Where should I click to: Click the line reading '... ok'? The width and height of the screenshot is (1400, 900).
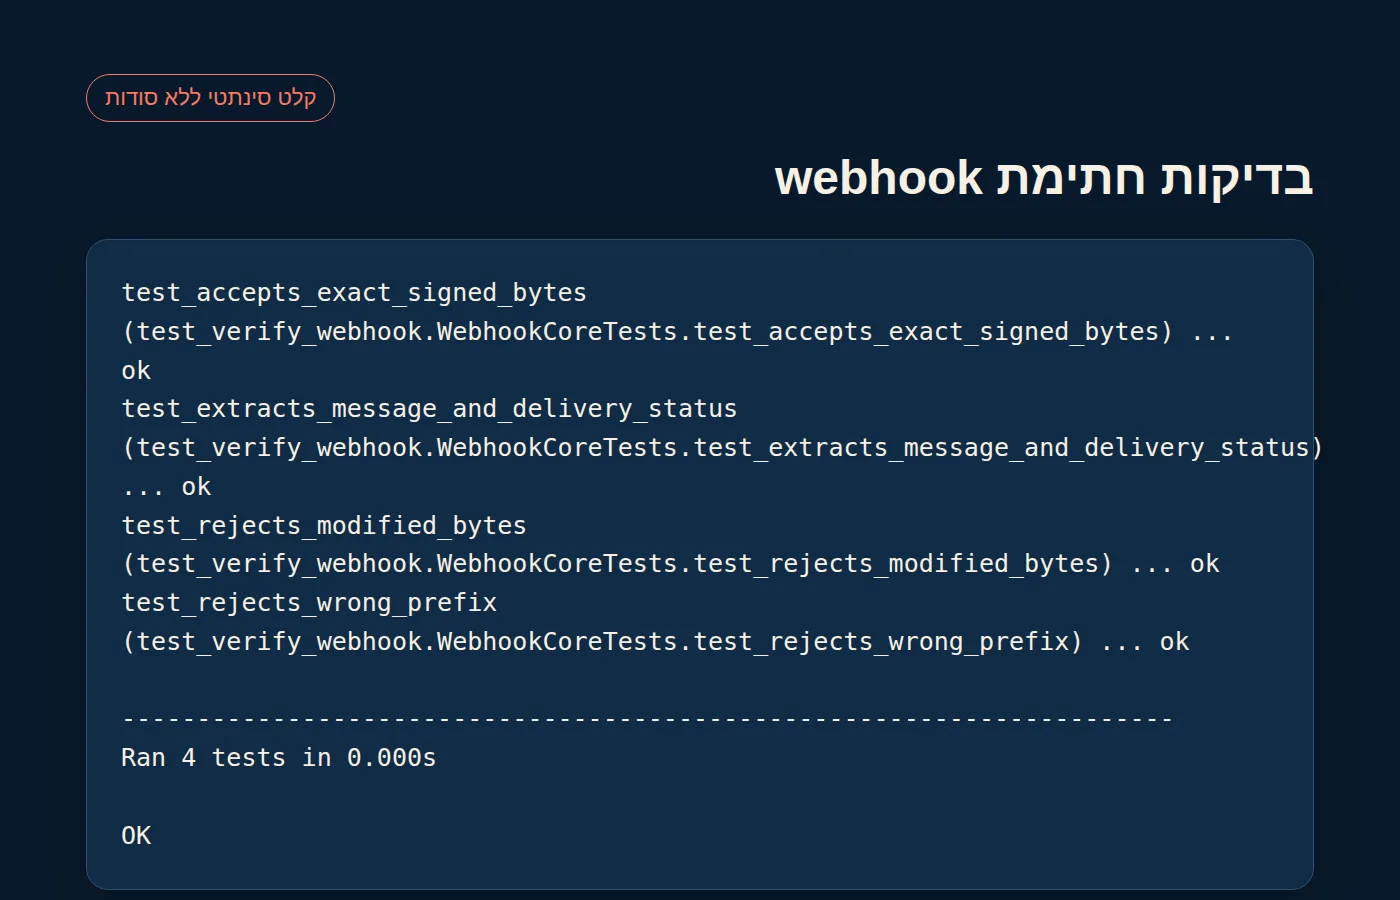click(166, 487)
